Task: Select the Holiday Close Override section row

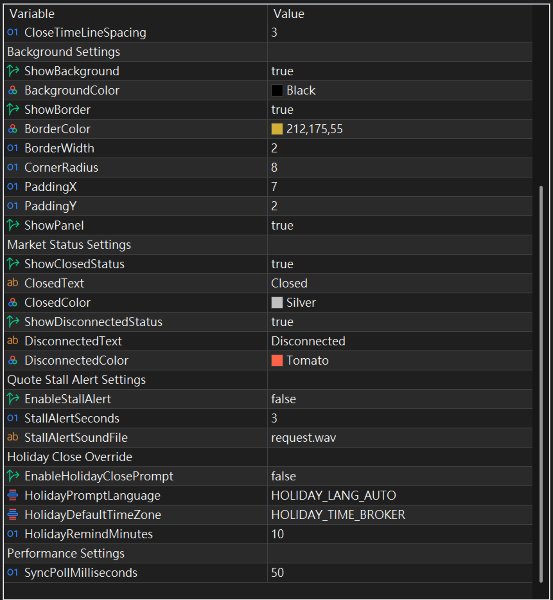Action: tap(268, 457)
